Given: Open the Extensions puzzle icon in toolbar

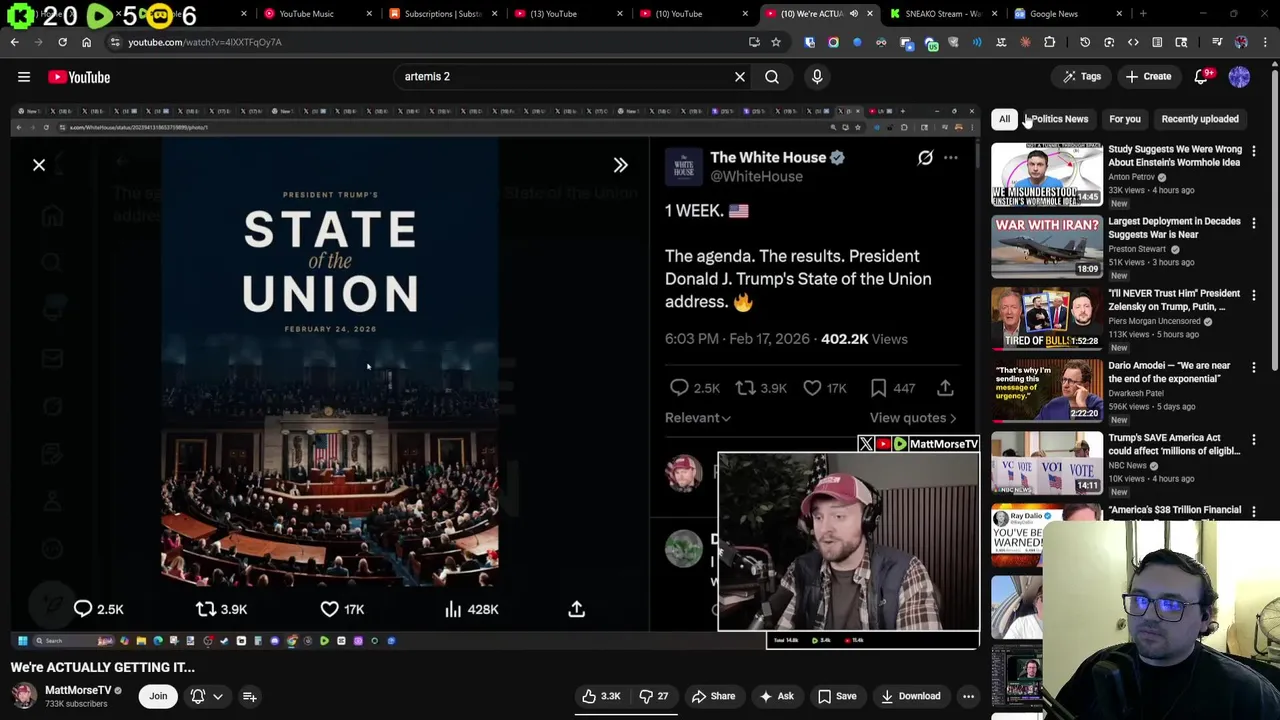Looking at the screenshot, I should coord(1049,42).
